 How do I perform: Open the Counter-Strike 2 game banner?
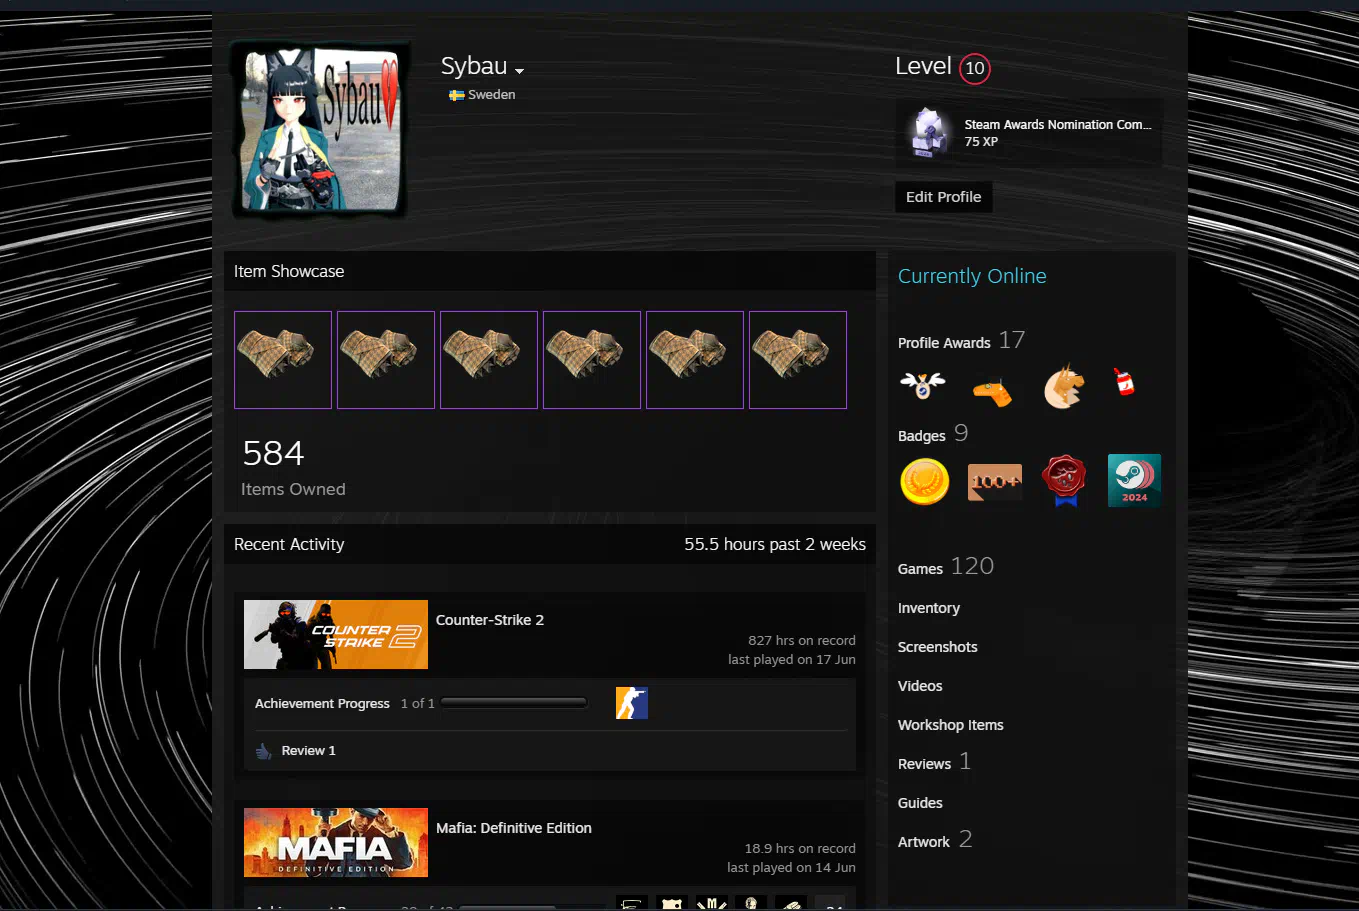coord(336,634)
